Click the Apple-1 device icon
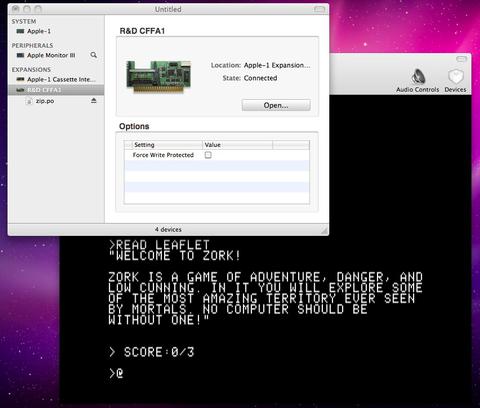 tap(20, 31)
